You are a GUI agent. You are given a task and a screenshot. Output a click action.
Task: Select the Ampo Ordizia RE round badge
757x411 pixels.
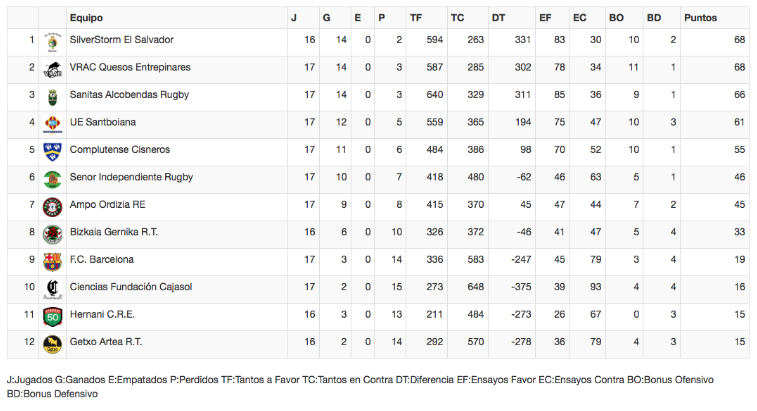[53, 207]
